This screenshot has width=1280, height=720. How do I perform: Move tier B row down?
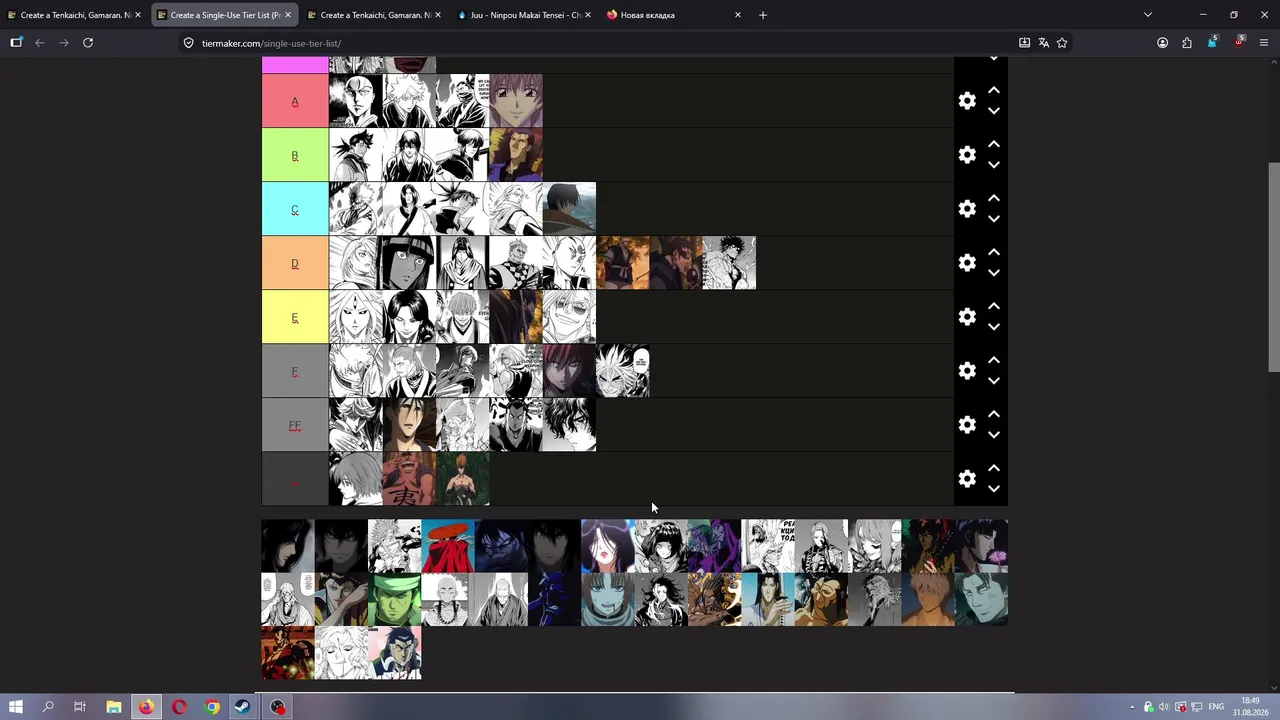click(x=994, y=165)
